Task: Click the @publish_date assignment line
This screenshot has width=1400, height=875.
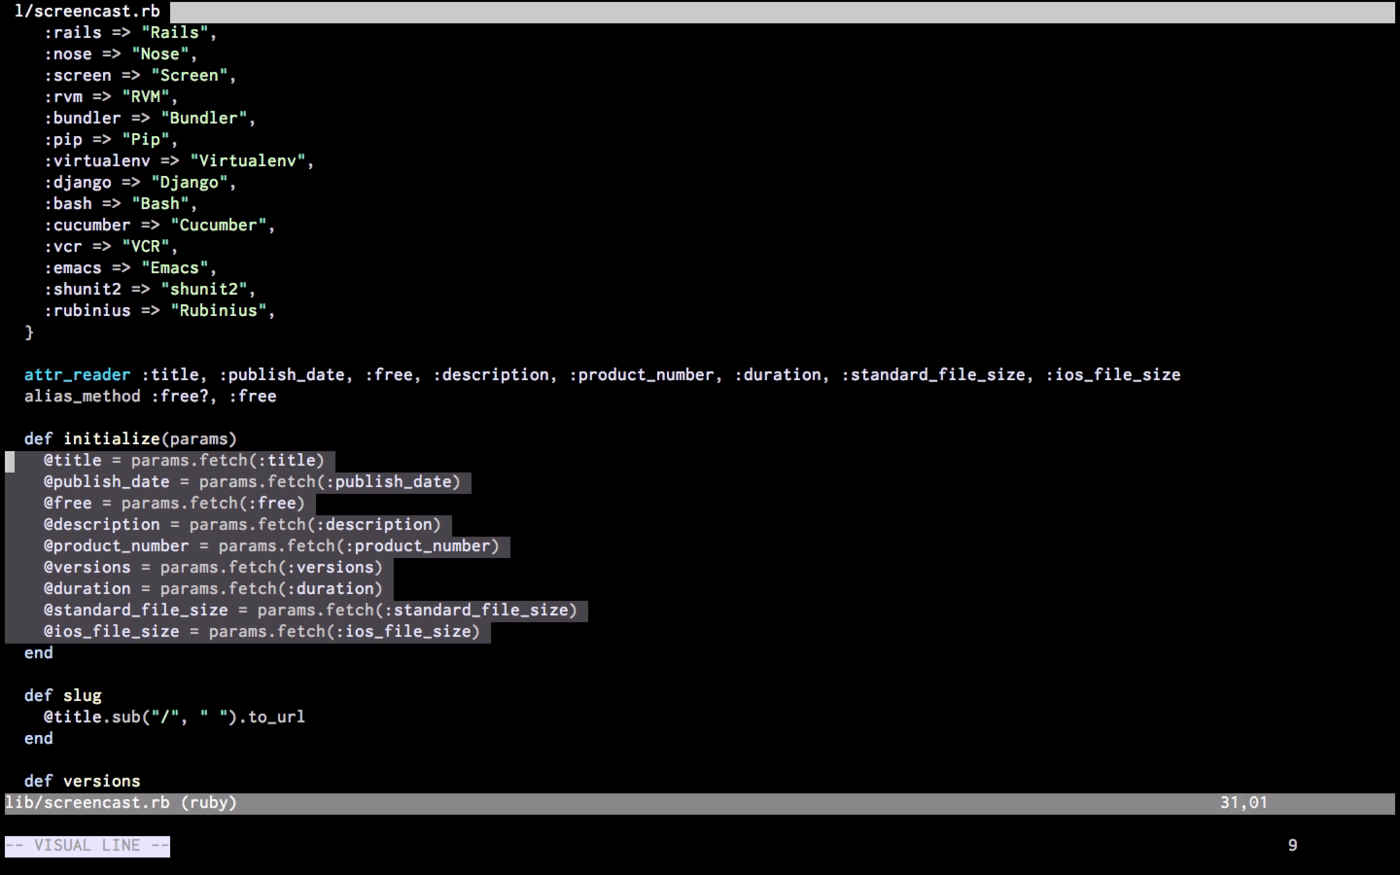Action: click(x=252, y=482)
